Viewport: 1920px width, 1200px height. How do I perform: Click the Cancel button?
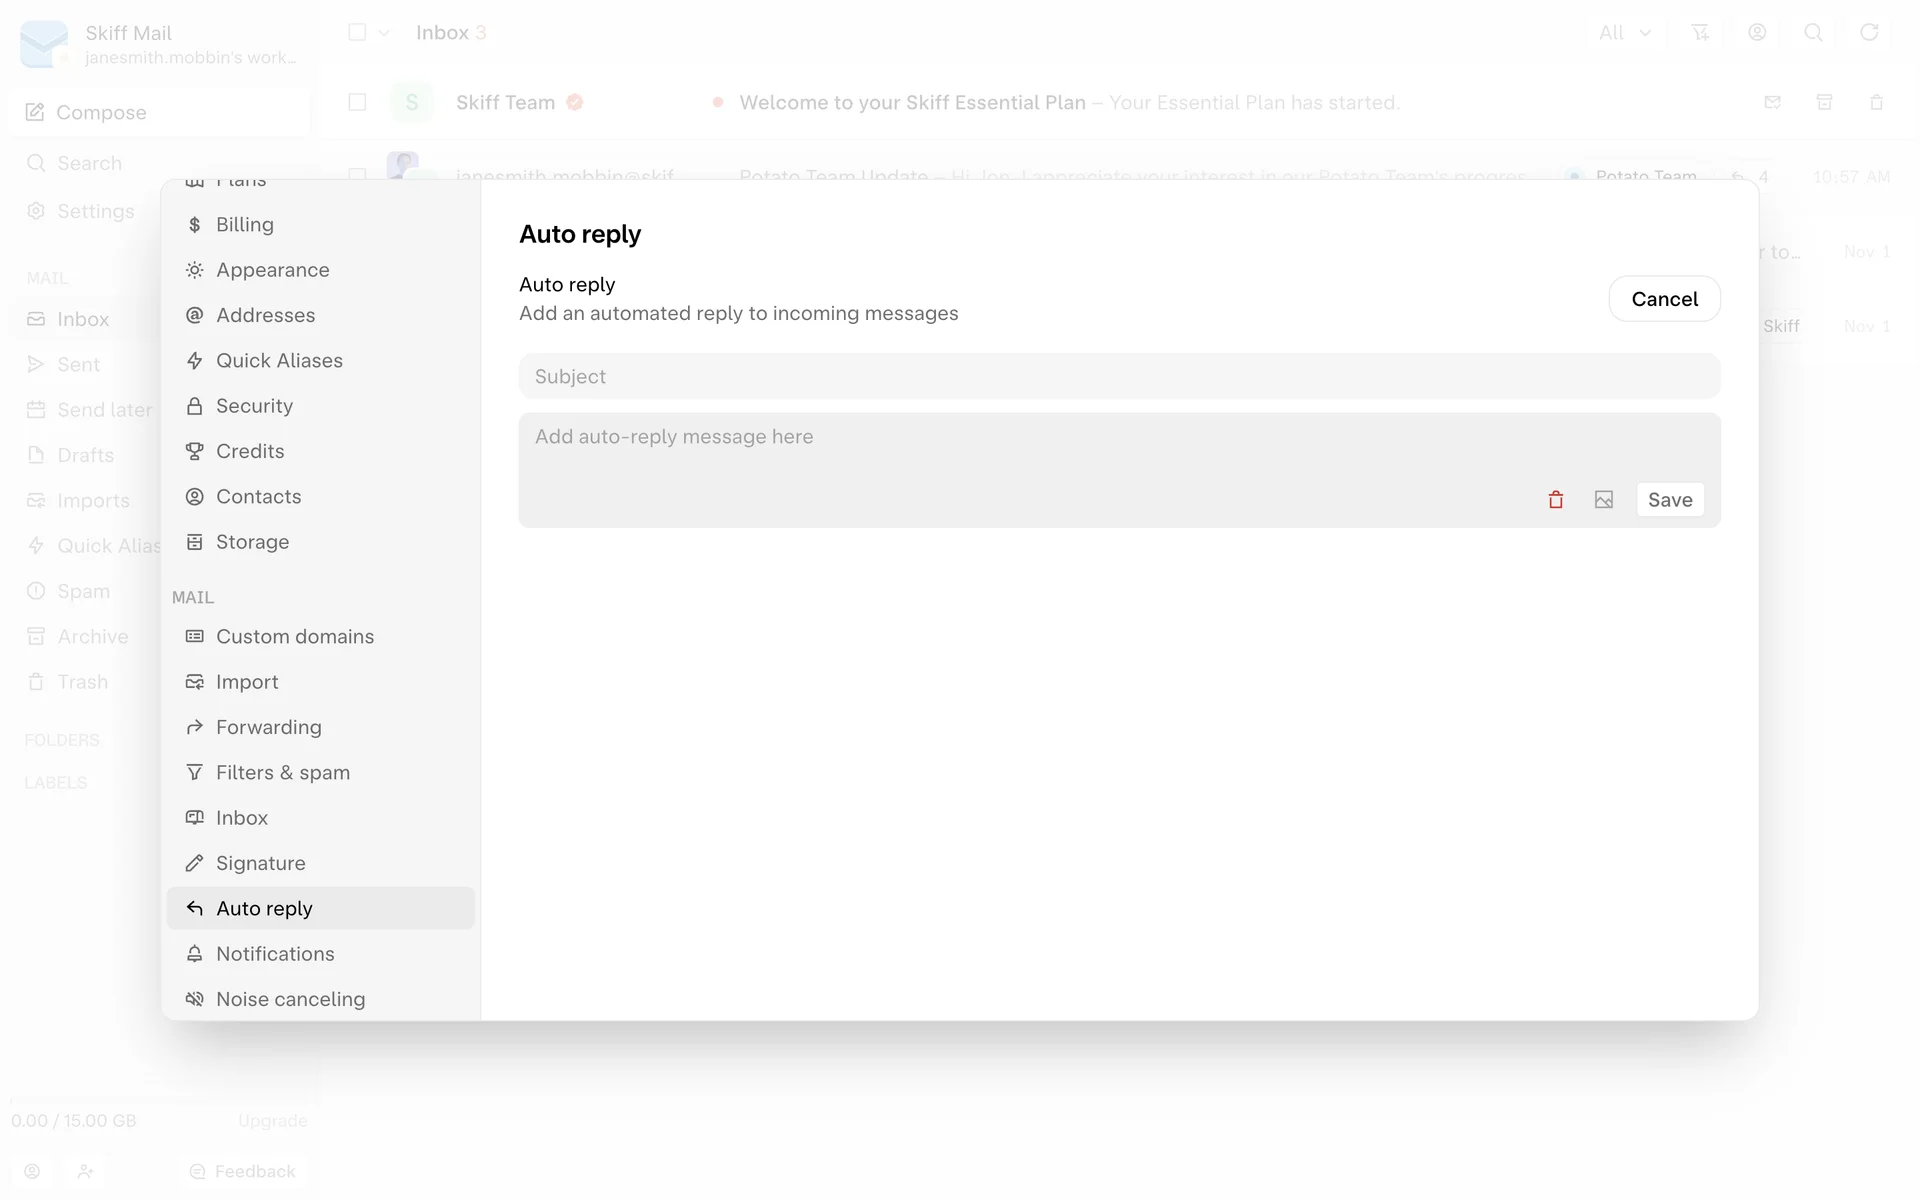click(1664, 299)
